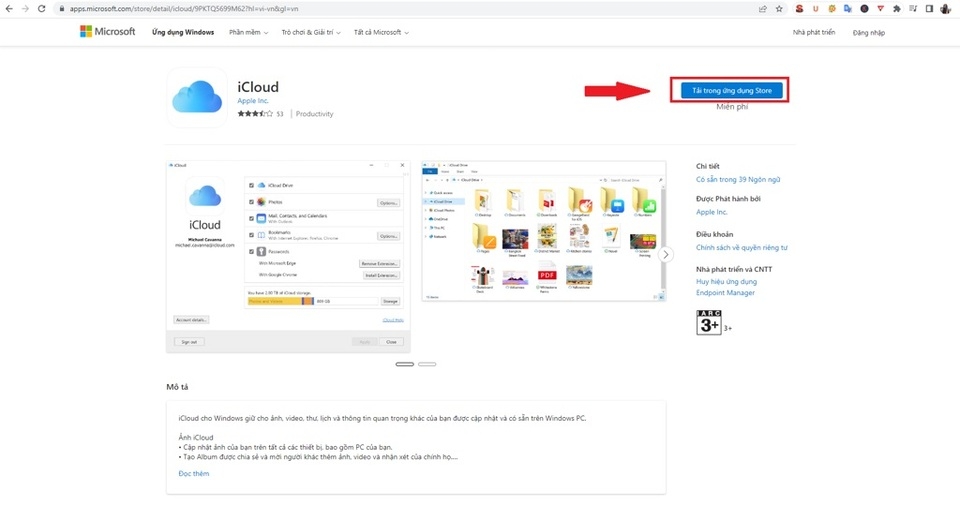Click the share icon in the address bar
Viewport: 960px width, 505px height.
point(764,9)
